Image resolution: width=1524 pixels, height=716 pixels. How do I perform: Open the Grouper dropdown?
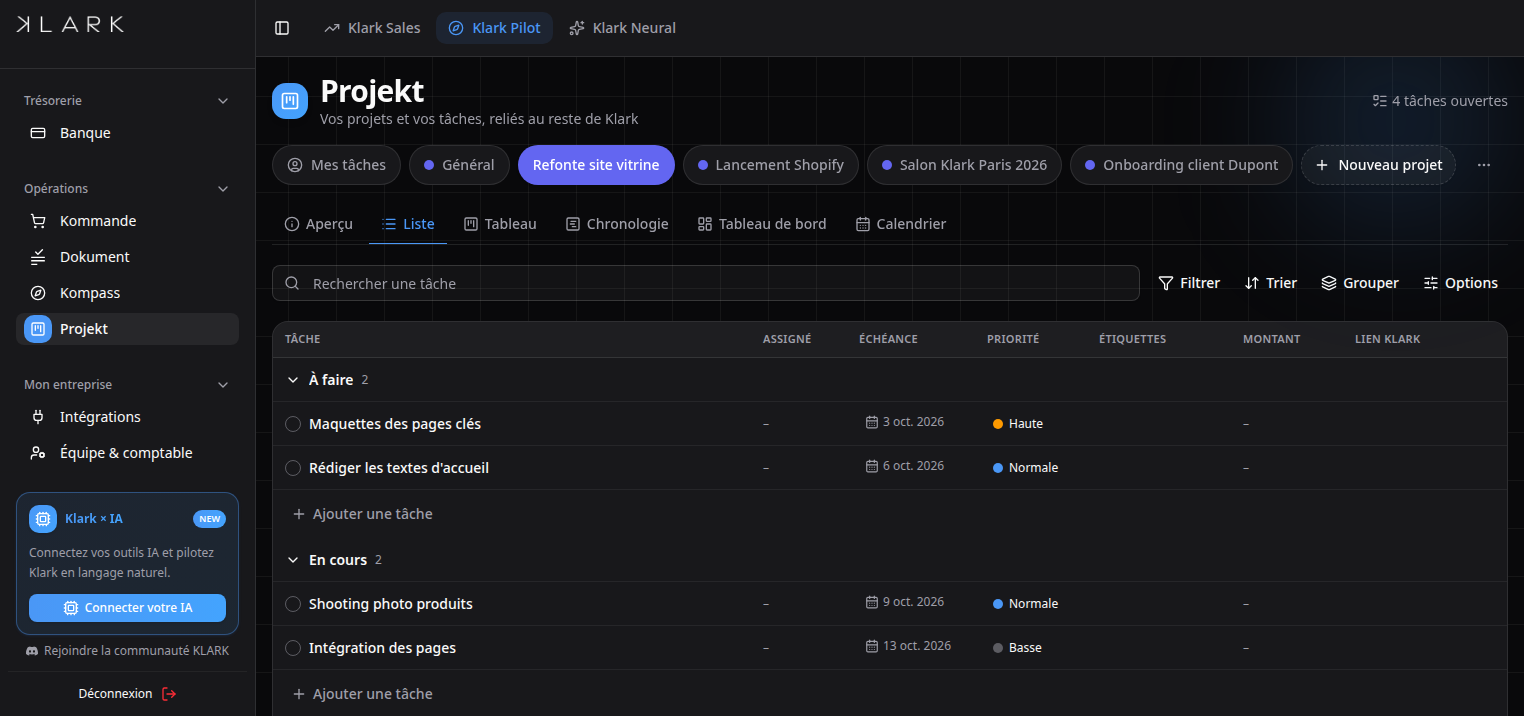(x=1360, y=283)
